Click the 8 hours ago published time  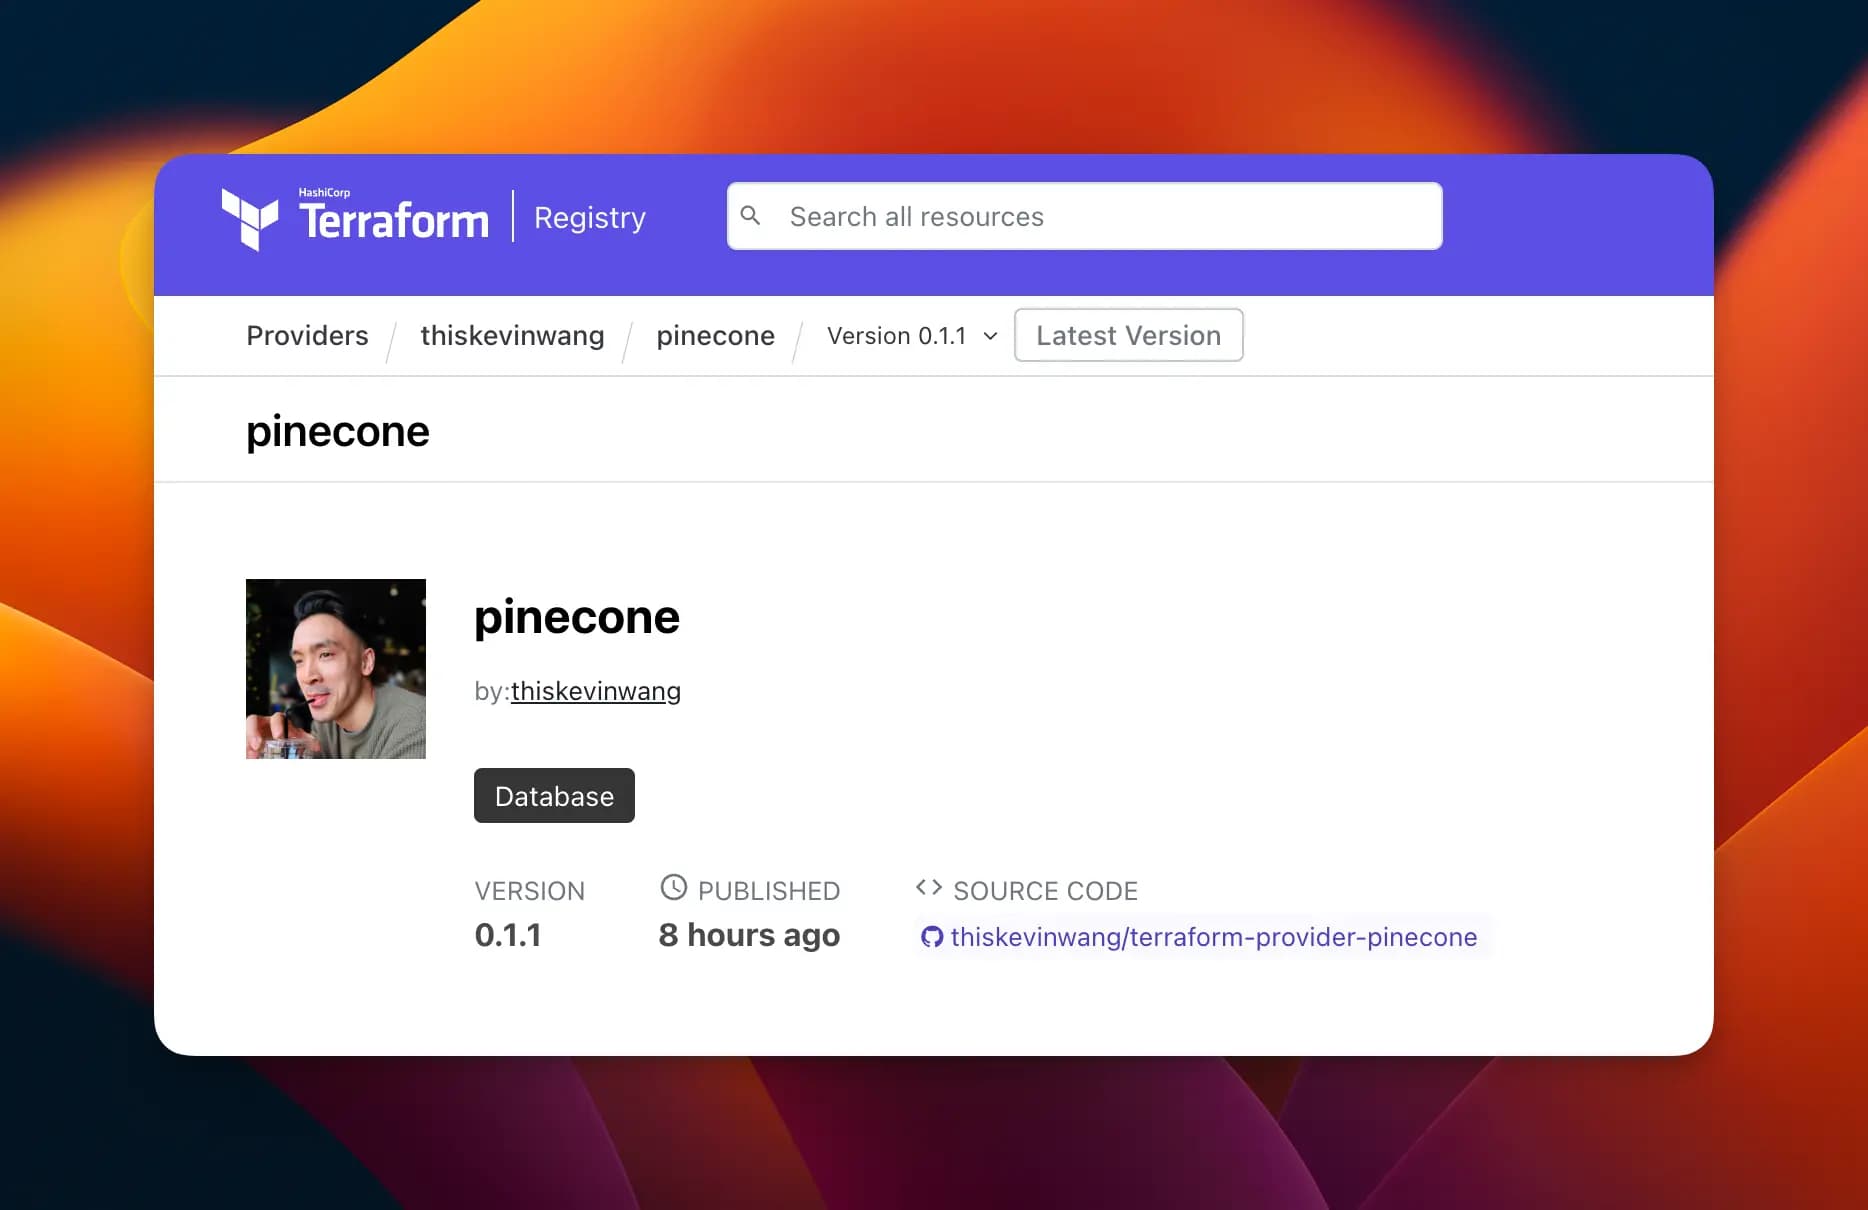point(749,935)
